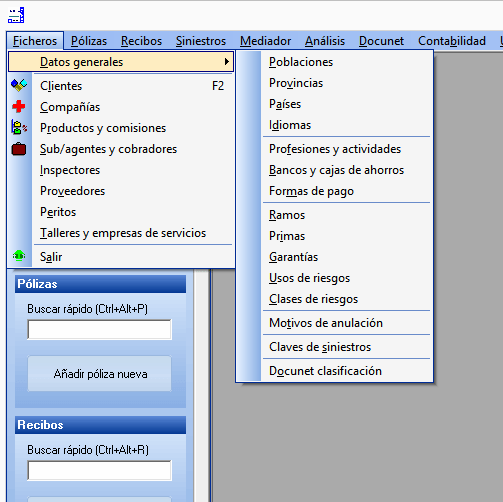This screenshot has height=502, width=503.
Task: Expand the Datos generales submenu arrow
Action: [227, 62]
